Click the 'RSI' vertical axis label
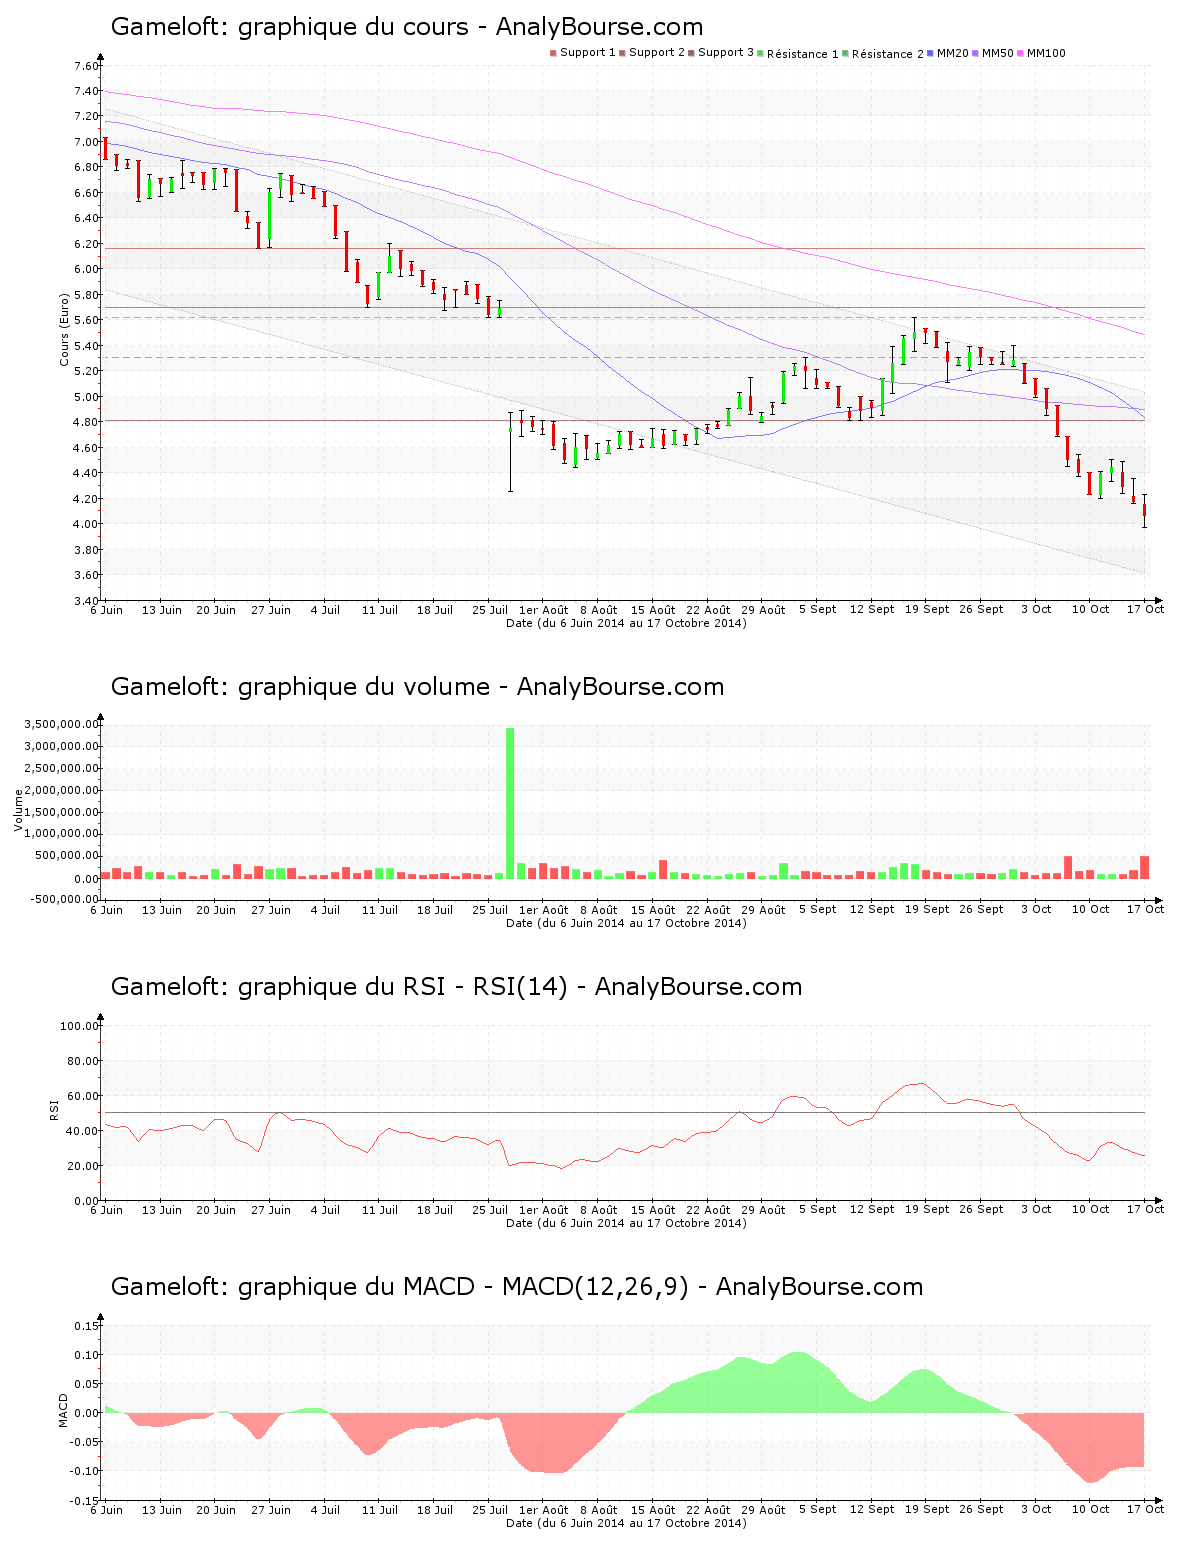This screenshot has height=1550, width=1200. 54,1109
